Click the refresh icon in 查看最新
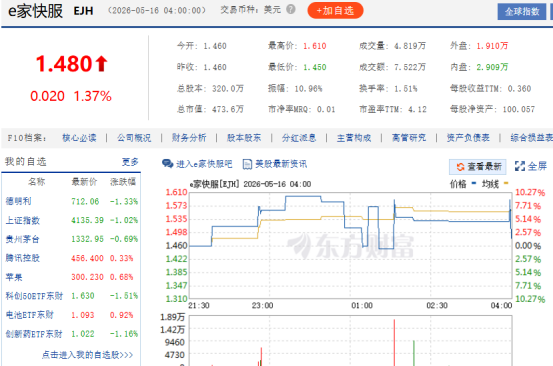Viewport: 553px width, 366px height. (x=460, y=166)
